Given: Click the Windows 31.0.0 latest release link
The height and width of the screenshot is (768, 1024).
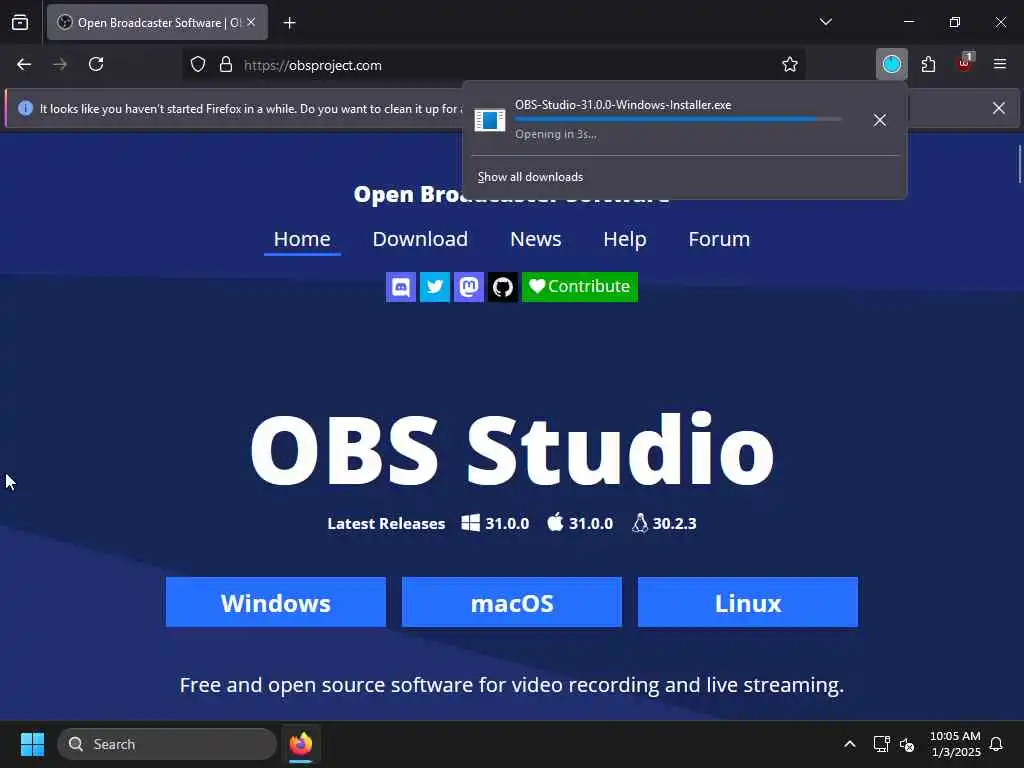Looking at the screenshot, I should tap(495, 523).
